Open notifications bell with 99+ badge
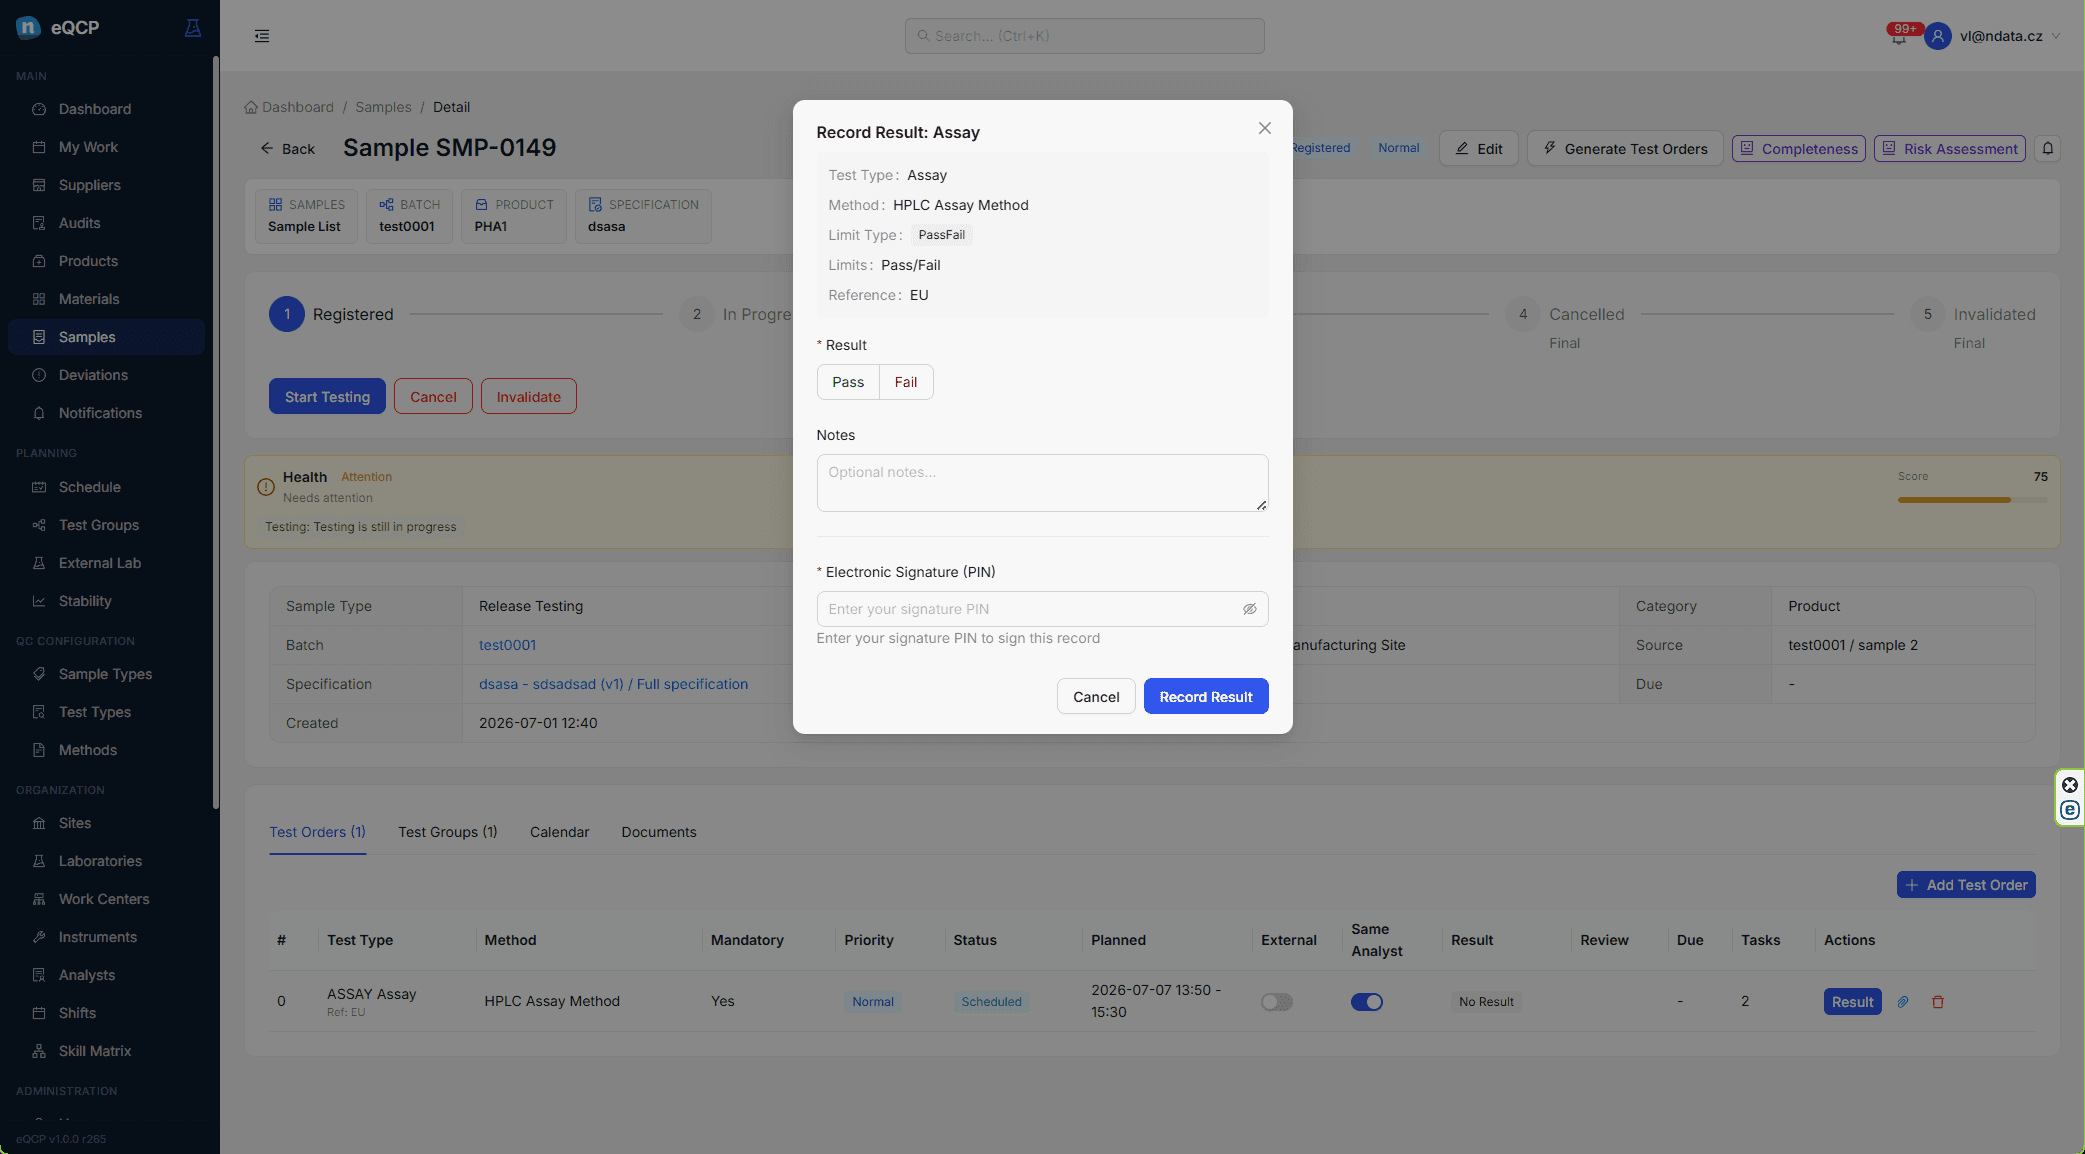 click(1898, 36)
